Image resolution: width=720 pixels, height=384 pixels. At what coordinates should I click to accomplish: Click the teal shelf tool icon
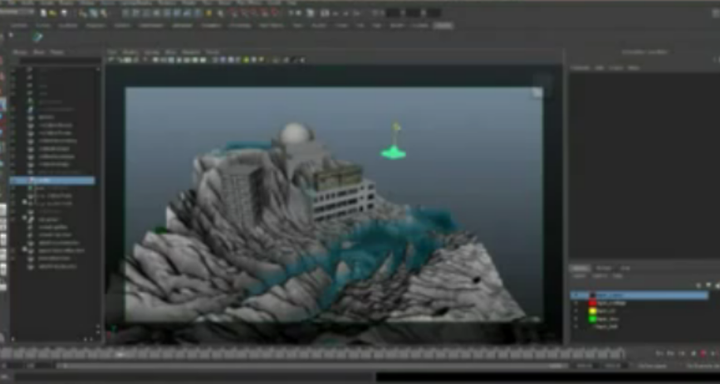(37, 37)
